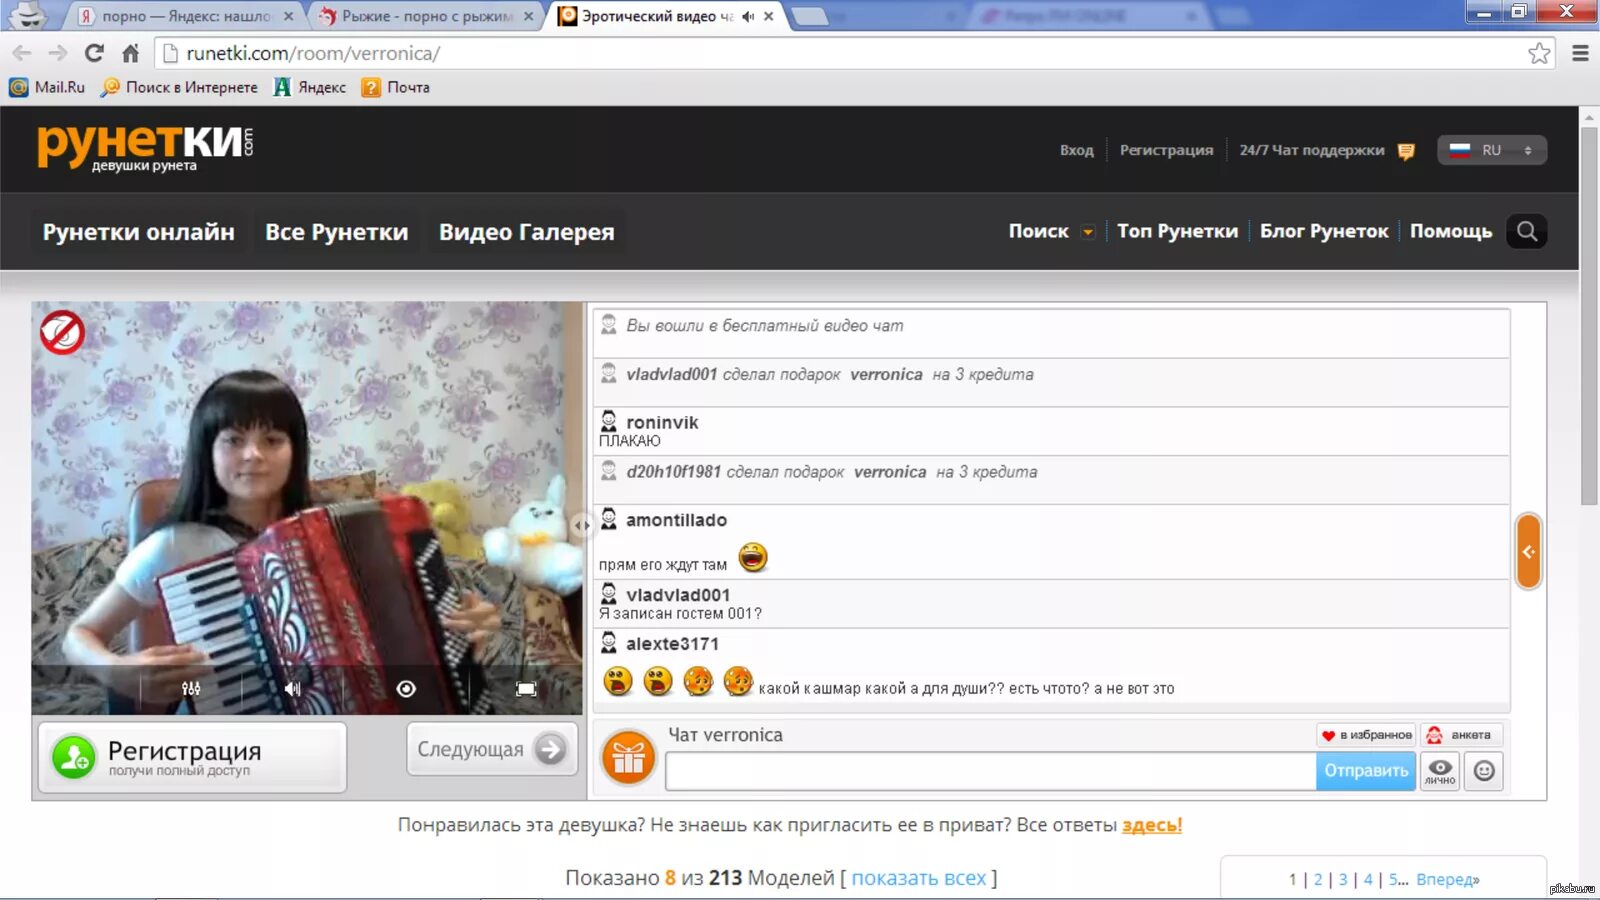1600x900 pixels.
Task: Expand the 'Поиск' dropdown menu
Action: [1088, 232]
